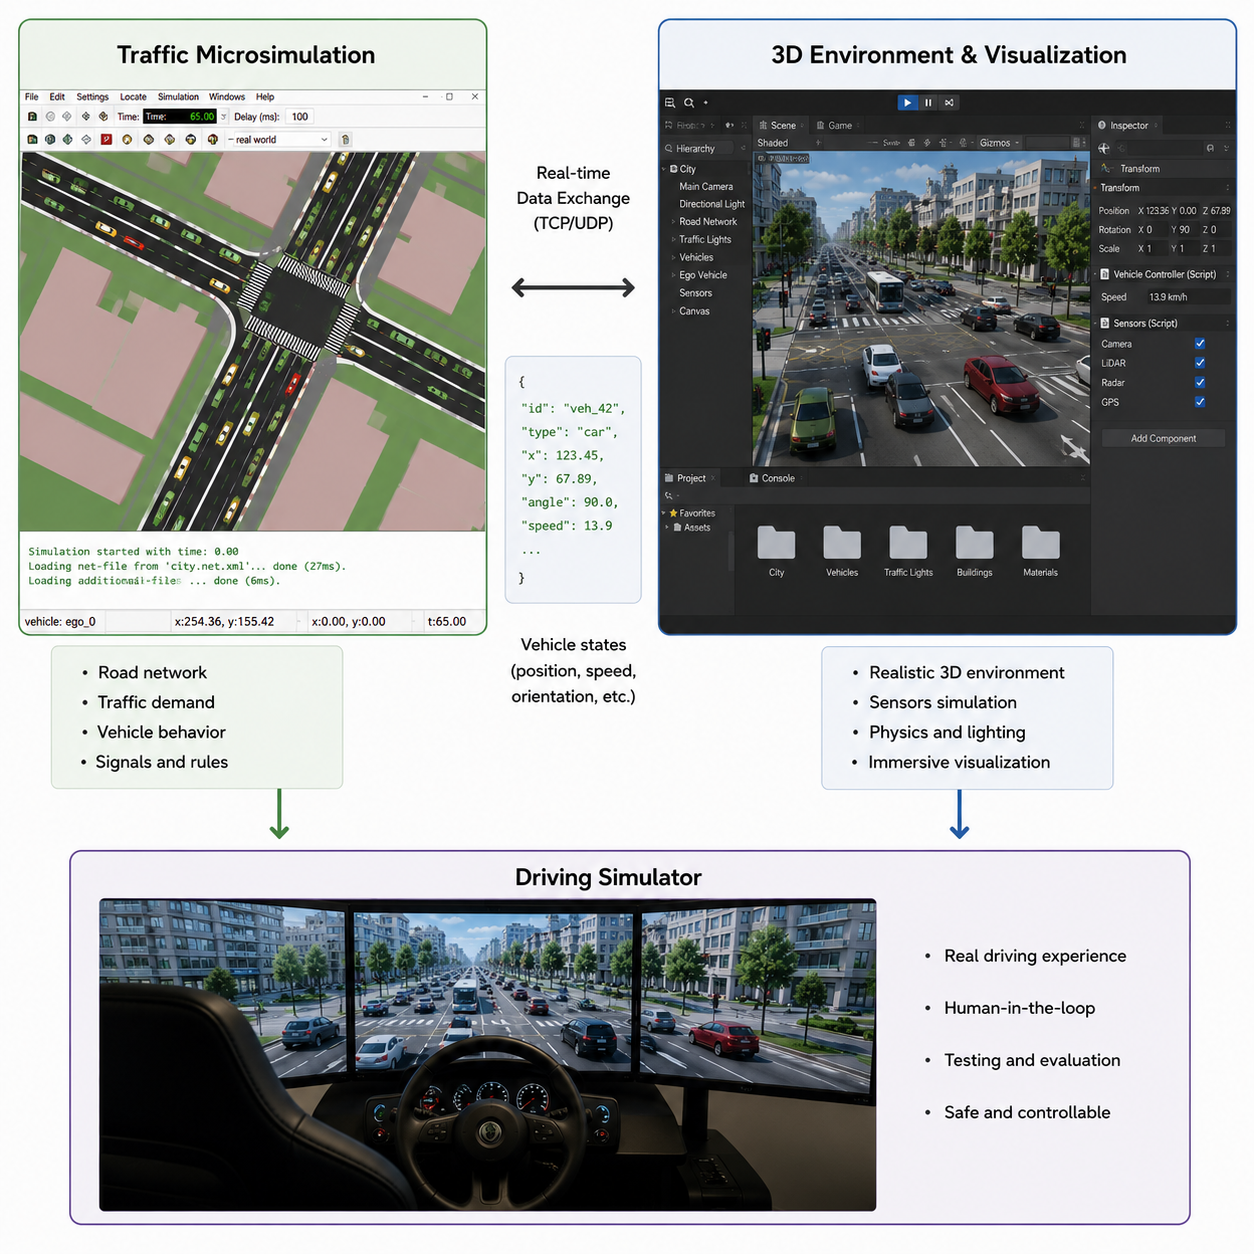Viewport: 1254px width, 1254px height.
Task: Uncheck the Radar sensor checkbox
Action: point(1200,382)
